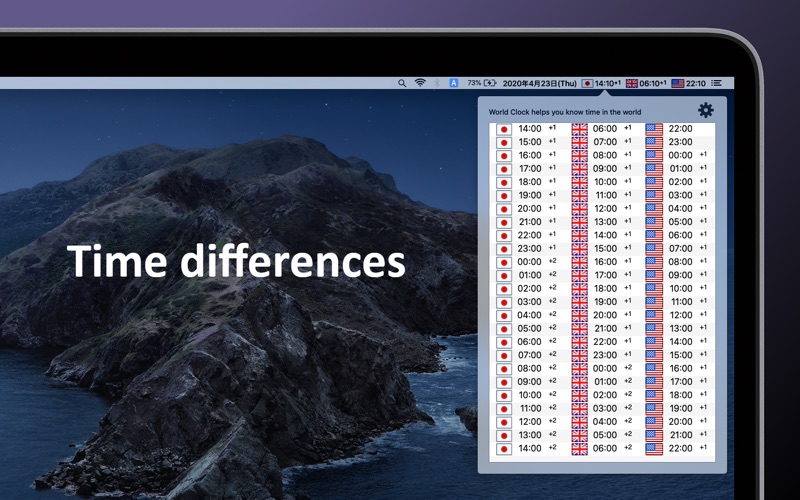Image resolution: width=800 pixels, height=500 pixels.
Task: Open the Wi-Fi menu bar icon
Action: coord(420,83)
